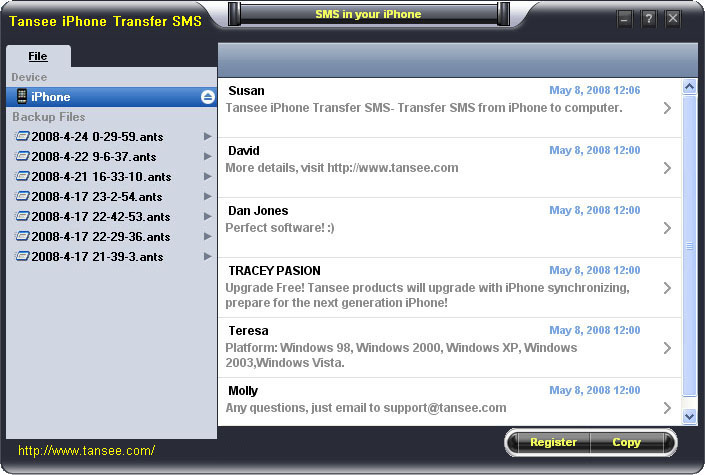Click message text 'Perfect software! :)'
Screen dimensions: 705x475
[280, 228]
